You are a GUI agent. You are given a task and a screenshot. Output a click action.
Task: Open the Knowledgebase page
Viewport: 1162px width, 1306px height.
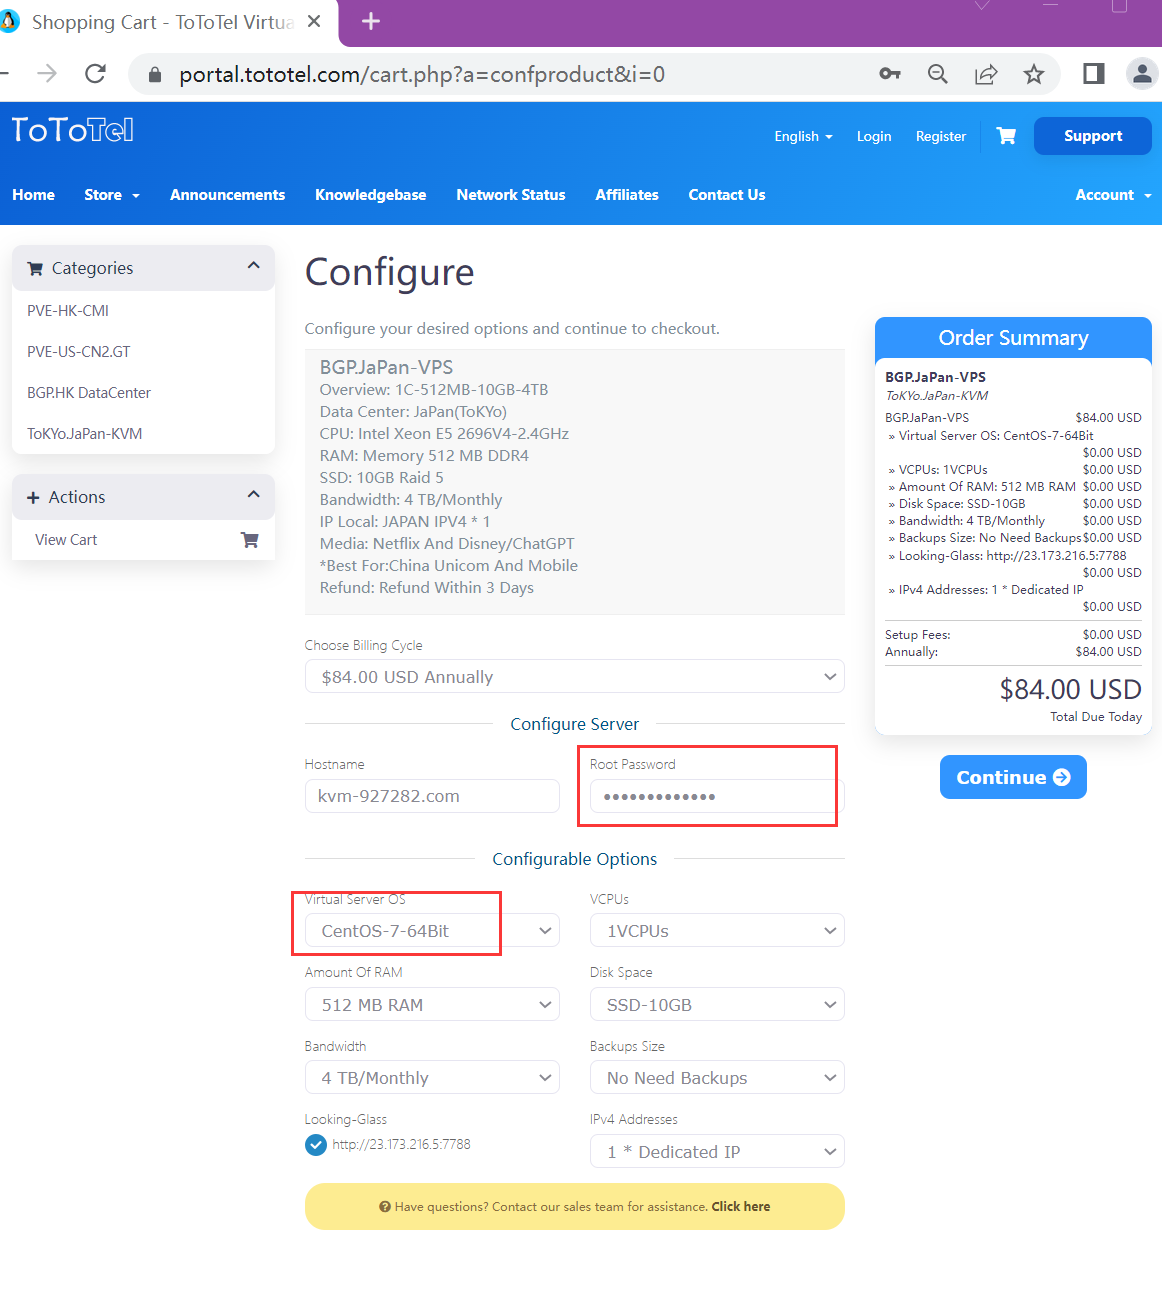pyautogui.click(x=370, y=195)
